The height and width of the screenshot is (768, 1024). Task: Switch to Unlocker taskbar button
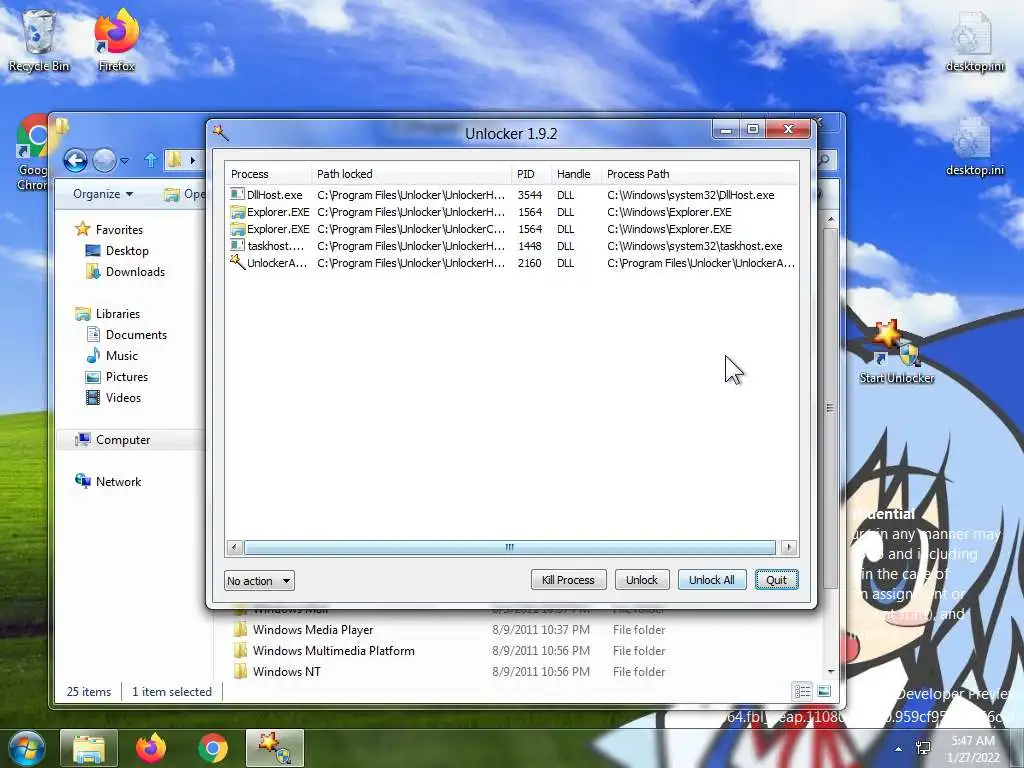[x=275, y=748]
